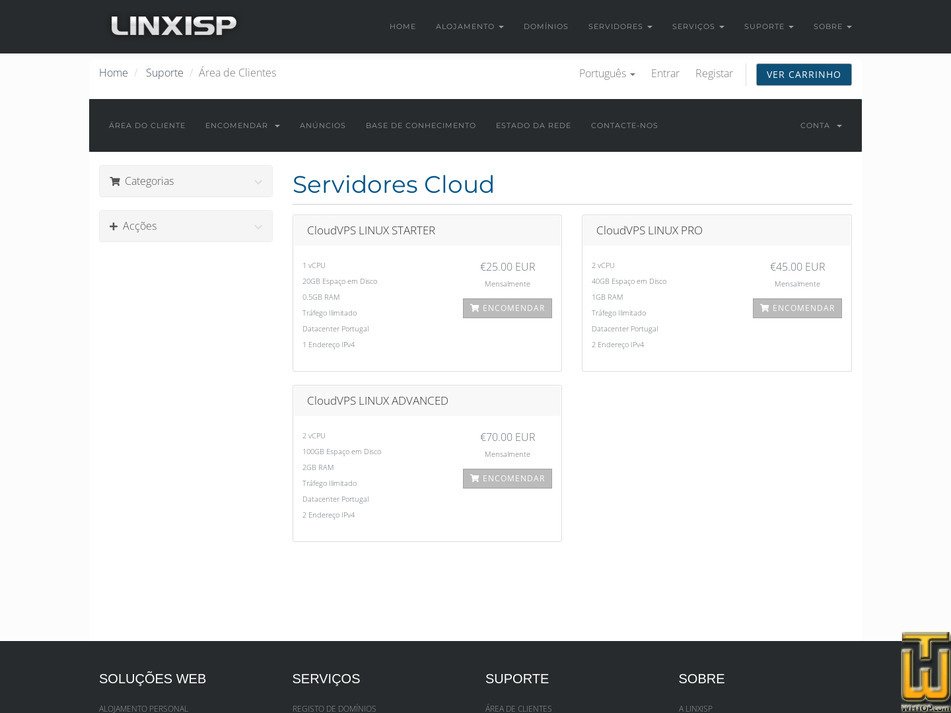951x713 pixels.
Task: Expand the Acções panel chevron
Action: coord(258,227)
